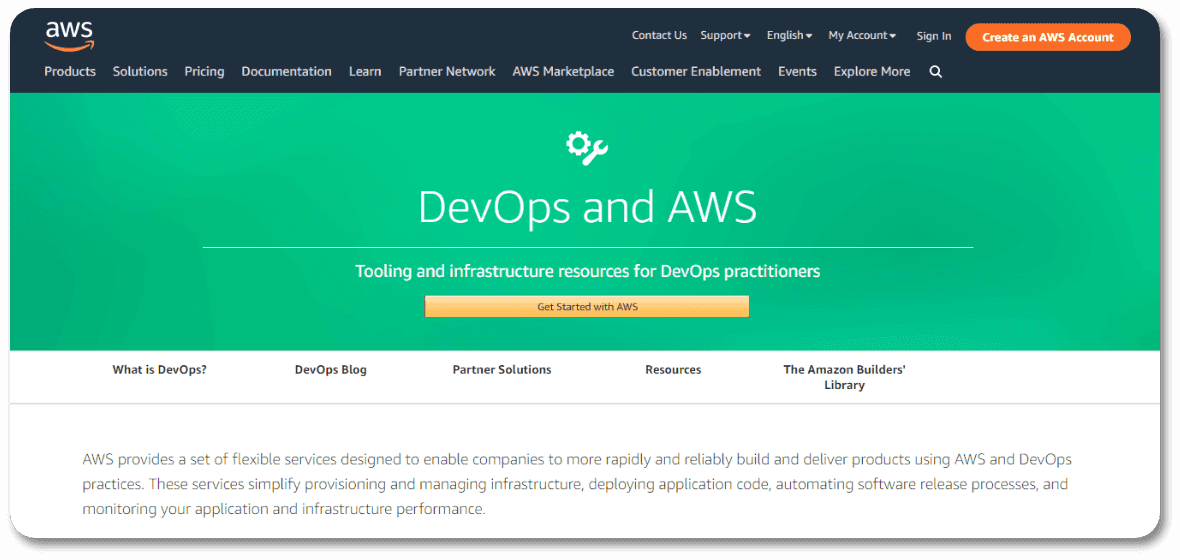Expand the My Account dropdown
This screenshot has height=560, width=1180.
[862, 35]
